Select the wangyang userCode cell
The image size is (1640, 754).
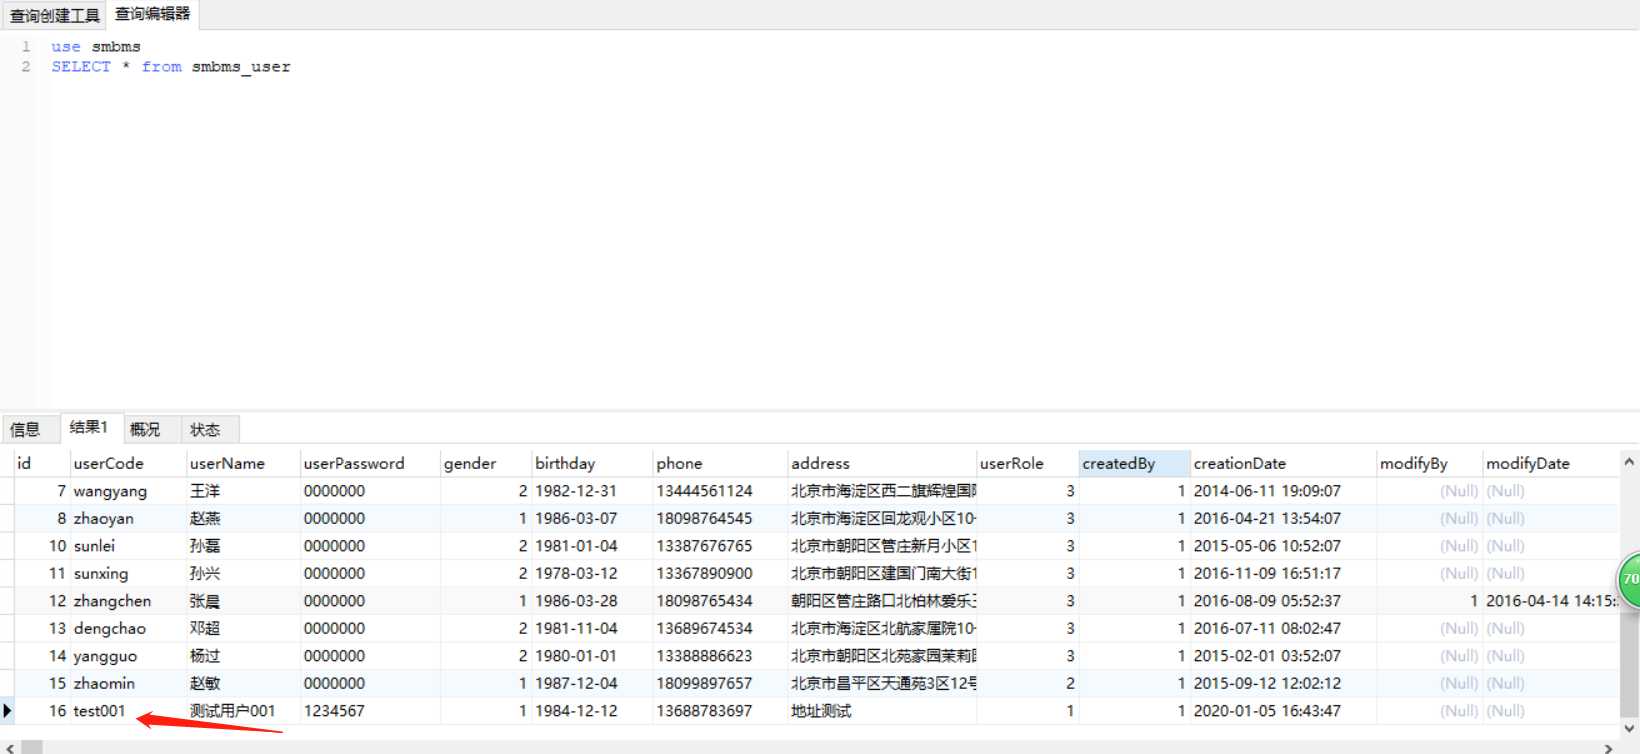(128, 491)
